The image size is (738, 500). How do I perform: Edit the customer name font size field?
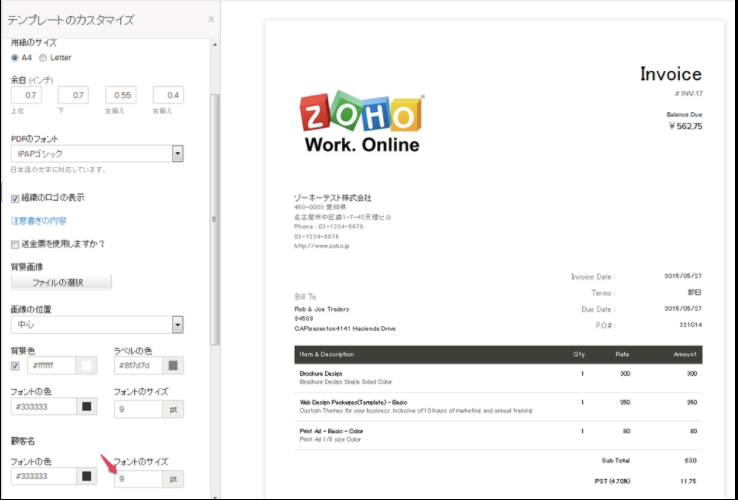click(138, 479)
